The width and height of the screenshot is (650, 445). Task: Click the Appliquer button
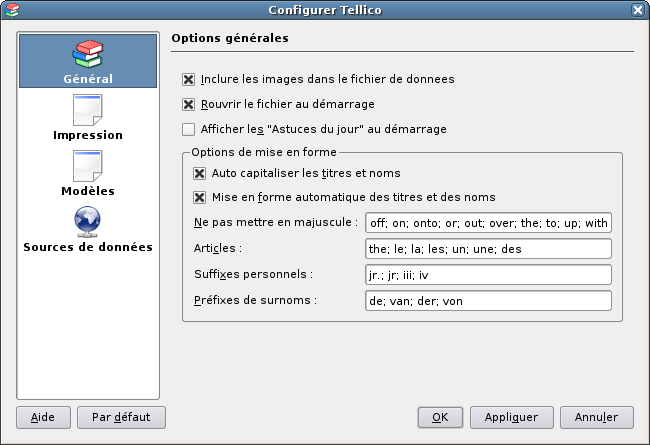point(512,417)
